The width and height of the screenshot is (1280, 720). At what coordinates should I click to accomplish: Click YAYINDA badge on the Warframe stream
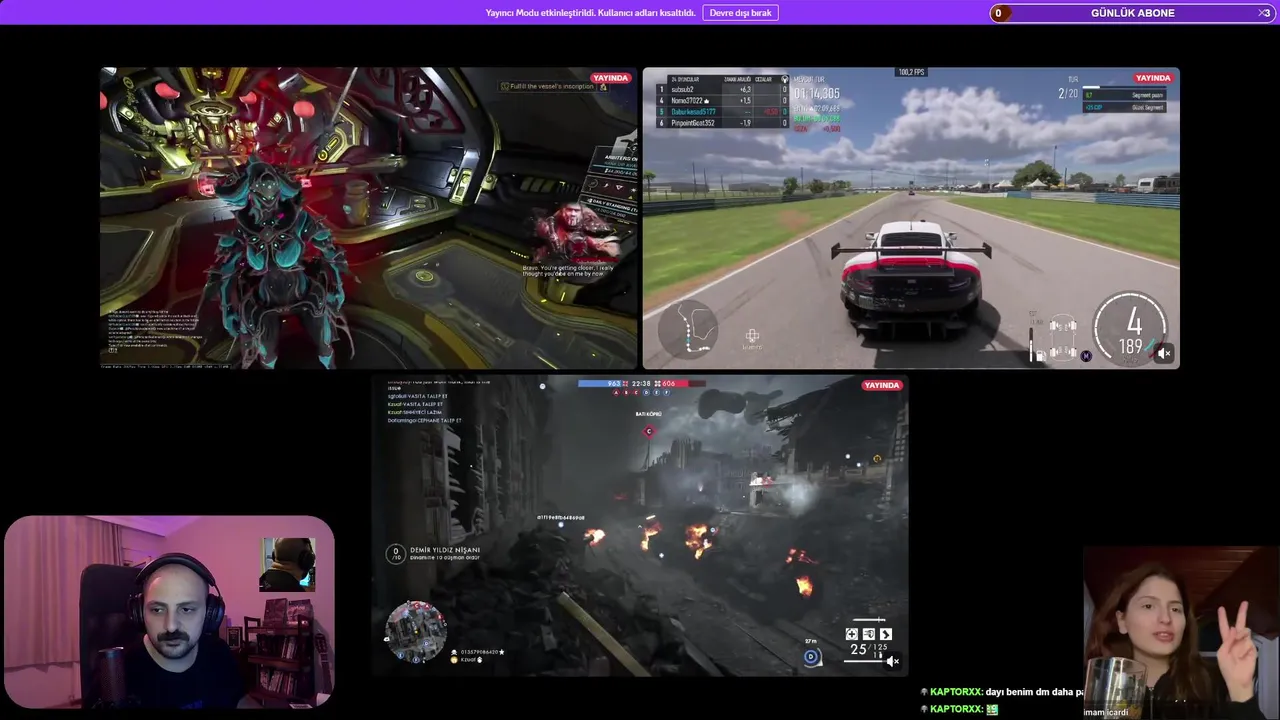(x=610, y=78)
